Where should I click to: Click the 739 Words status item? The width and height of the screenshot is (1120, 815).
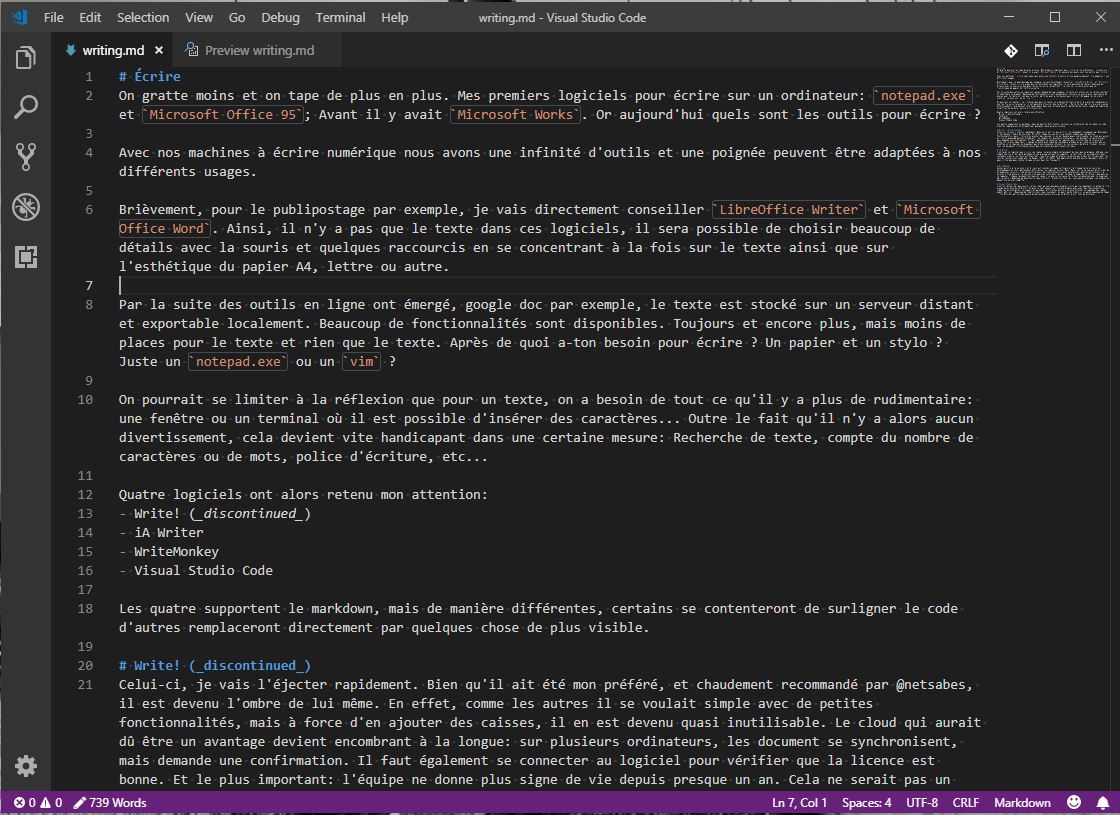(110, 803)
